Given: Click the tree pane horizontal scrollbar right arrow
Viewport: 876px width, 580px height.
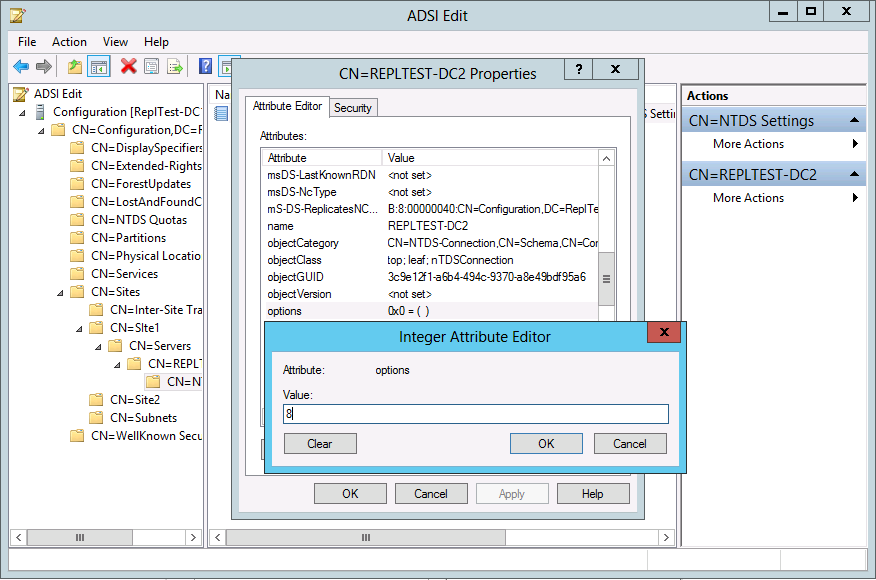Looking at the screenshot, I should click(x=193, y=538).
